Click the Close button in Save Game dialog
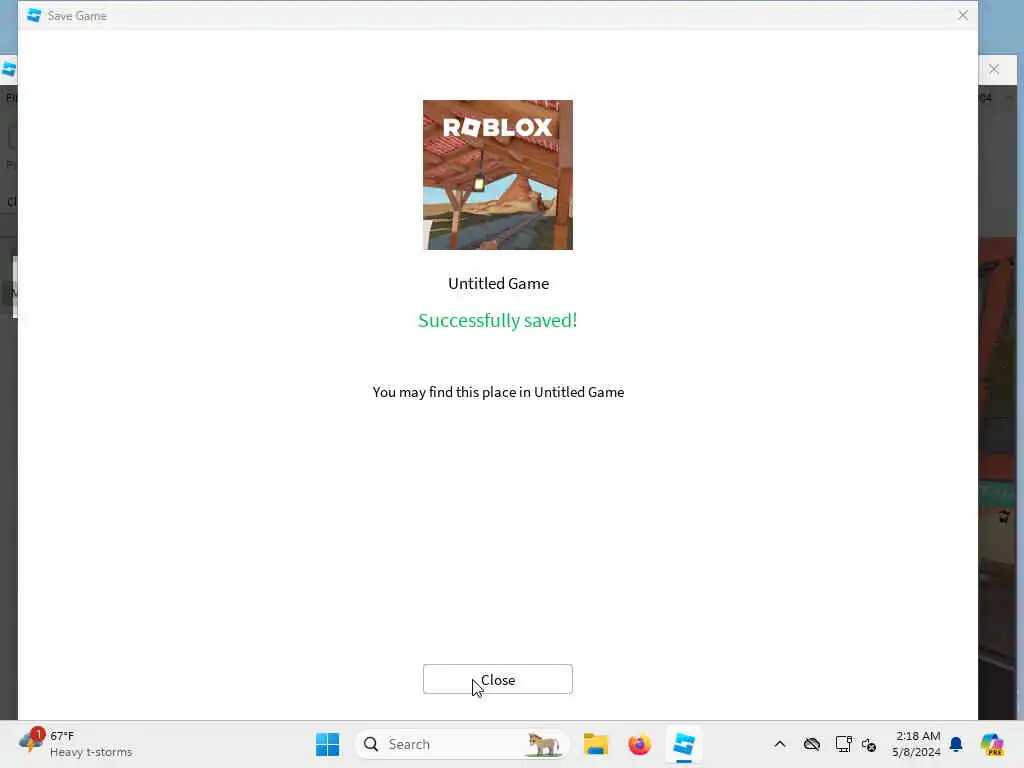 point(498,679)
